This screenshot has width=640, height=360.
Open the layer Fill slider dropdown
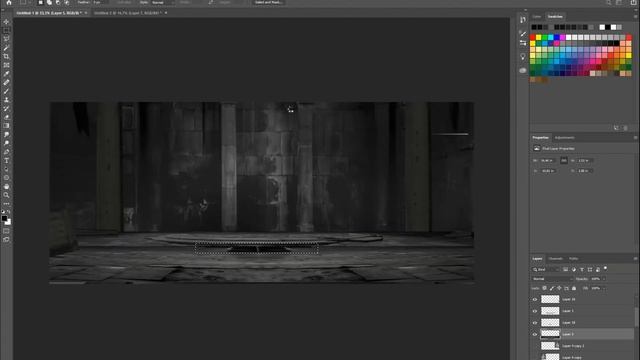click(x=604, y=288)
